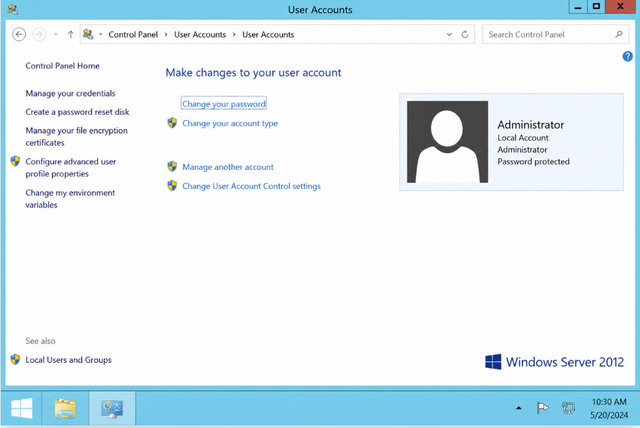
Task: Click the network tray icon
Action: [x=568, y=408]
